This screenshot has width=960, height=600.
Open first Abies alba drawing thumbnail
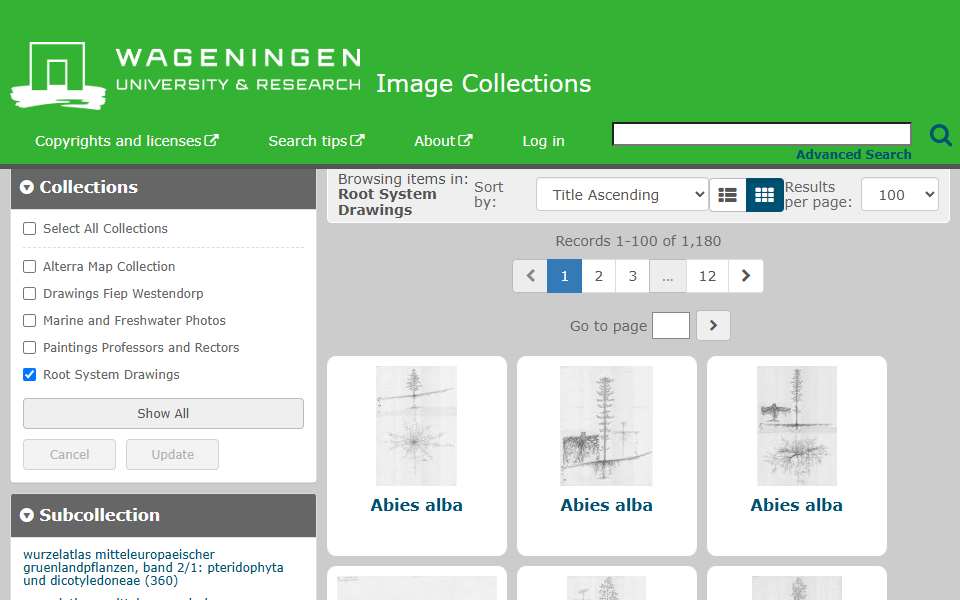(416, 426)
